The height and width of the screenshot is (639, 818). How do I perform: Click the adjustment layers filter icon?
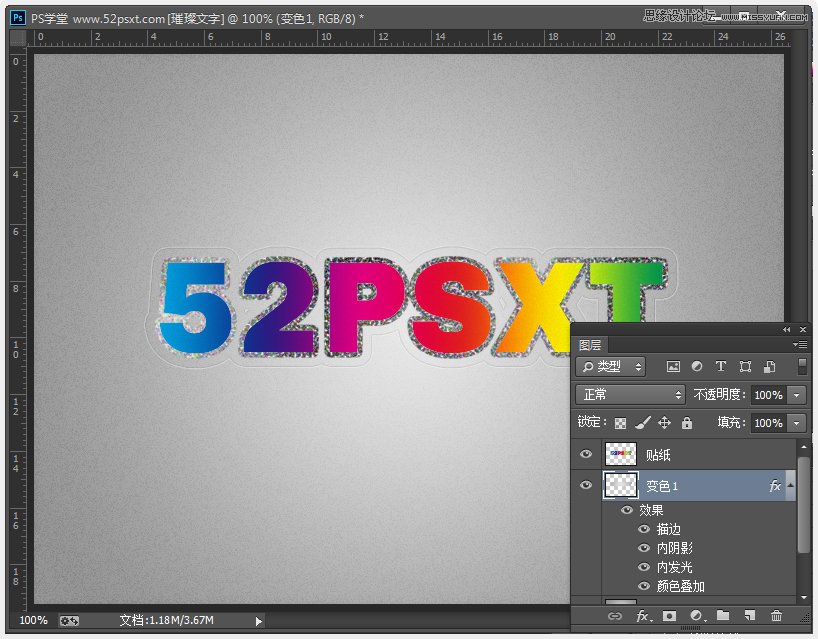696,367
